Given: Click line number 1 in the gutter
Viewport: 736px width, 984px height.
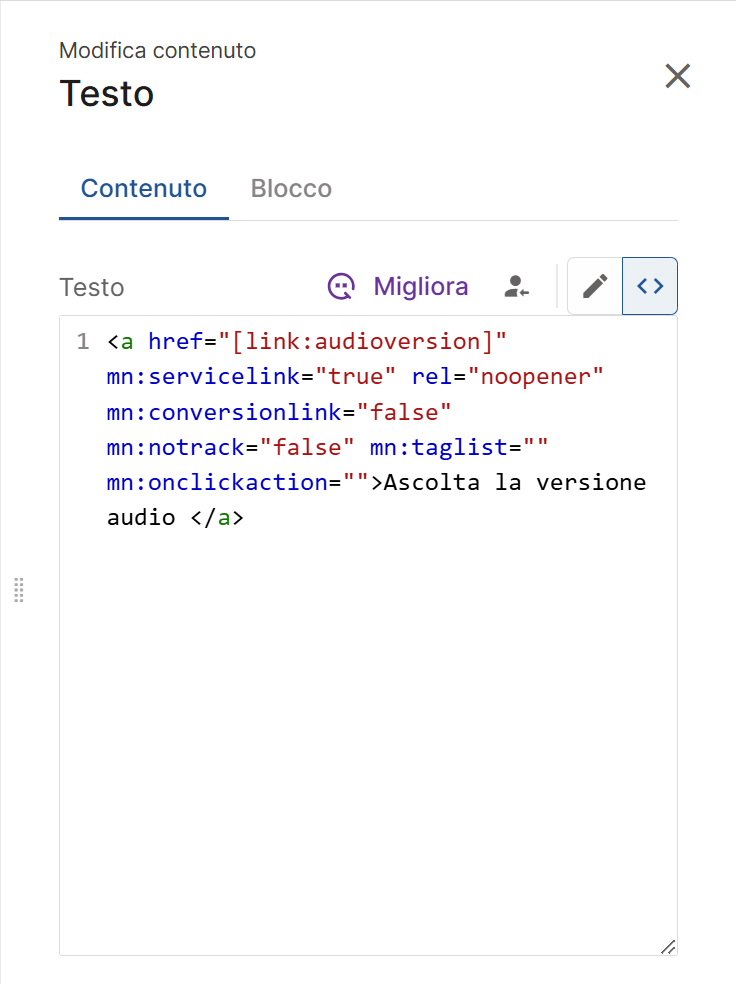Looking at the screenshot, I should coord(83,342).
